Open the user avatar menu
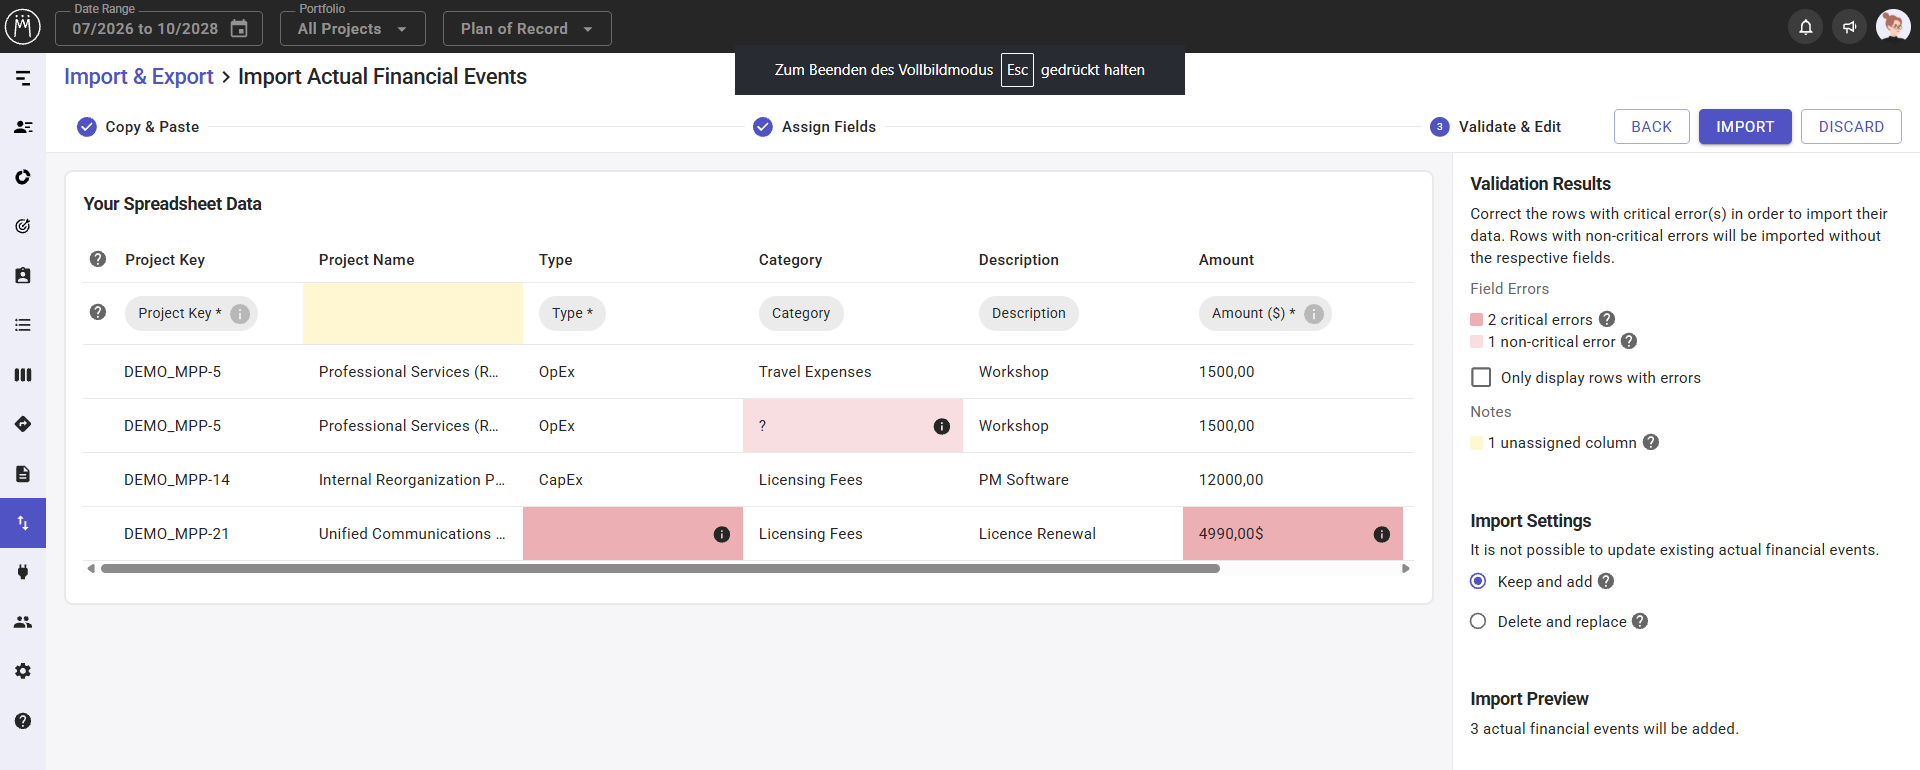The width and height of the screenshot is (1920, 770). (x=1893, y=26)
